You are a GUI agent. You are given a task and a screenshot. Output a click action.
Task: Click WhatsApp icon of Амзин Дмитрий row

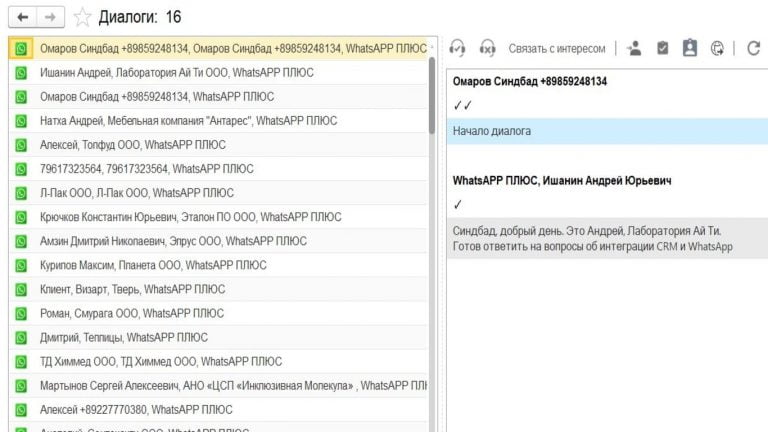(21, 241)
